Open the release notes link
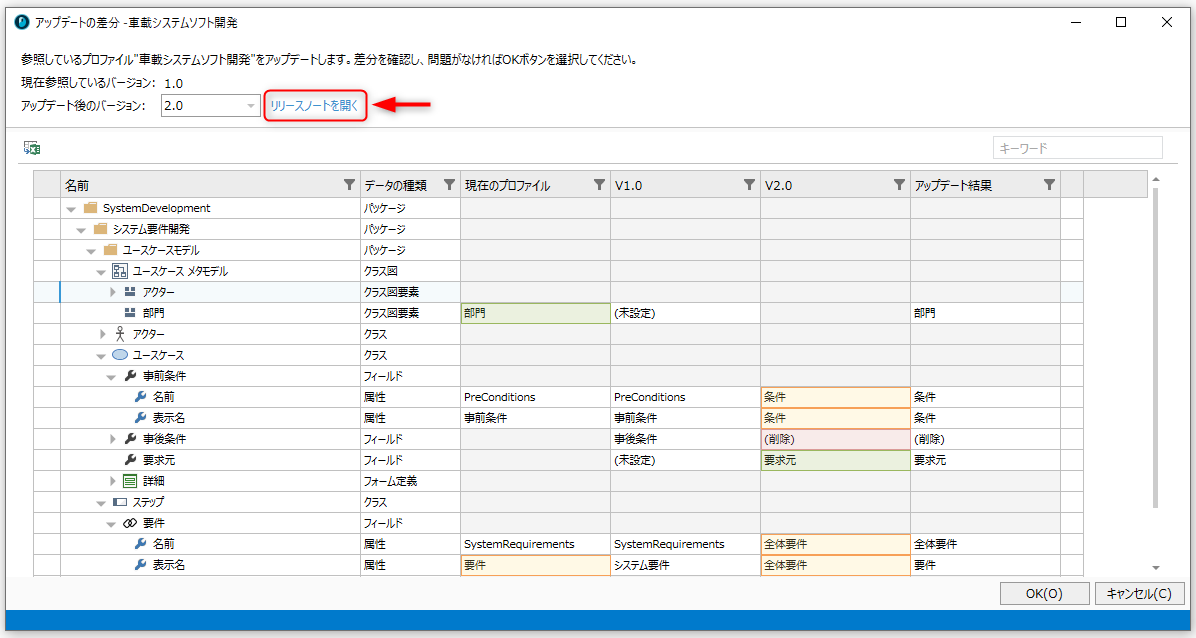 314,106
